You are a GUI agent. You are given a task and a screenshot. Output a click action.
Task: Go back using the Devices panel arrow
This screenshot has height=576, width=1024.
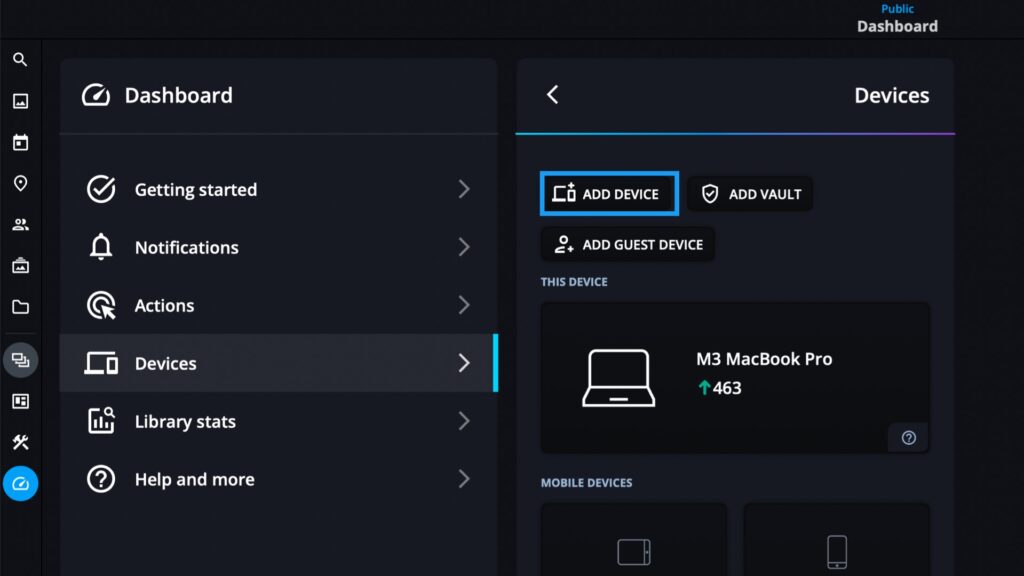point(552,95)
